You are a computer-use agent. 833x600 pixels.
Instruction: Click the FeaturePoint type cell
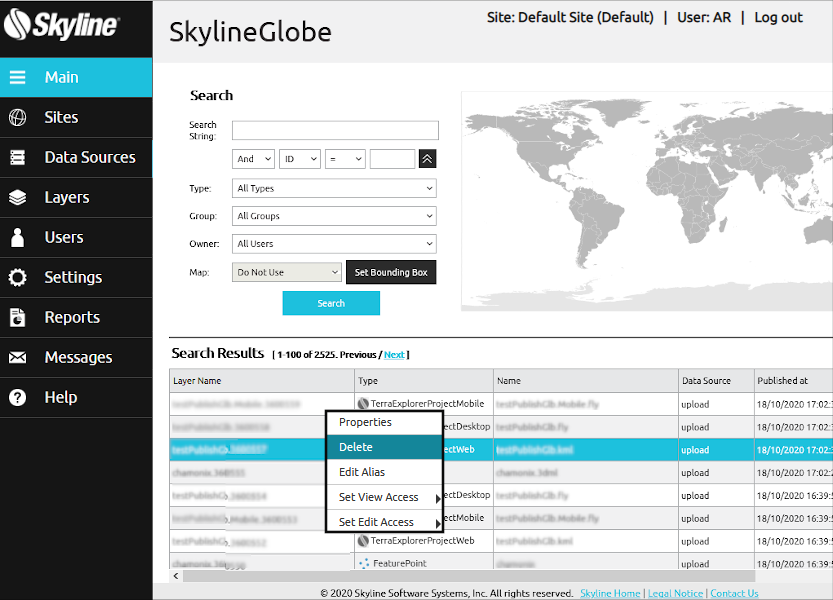pyautogui.click(x=424, y=563)
